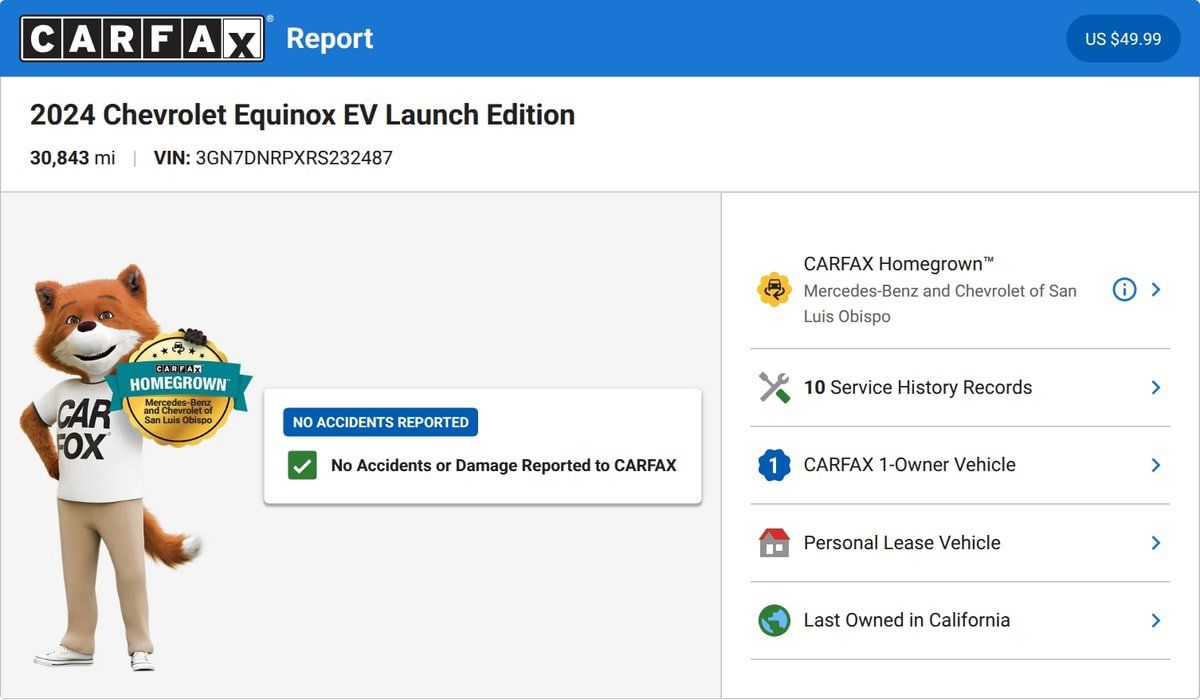This screenshot has width=1200, height=700.
Task: Open the CARFAX Homegrown info icon
Action: click(1124, 290)
